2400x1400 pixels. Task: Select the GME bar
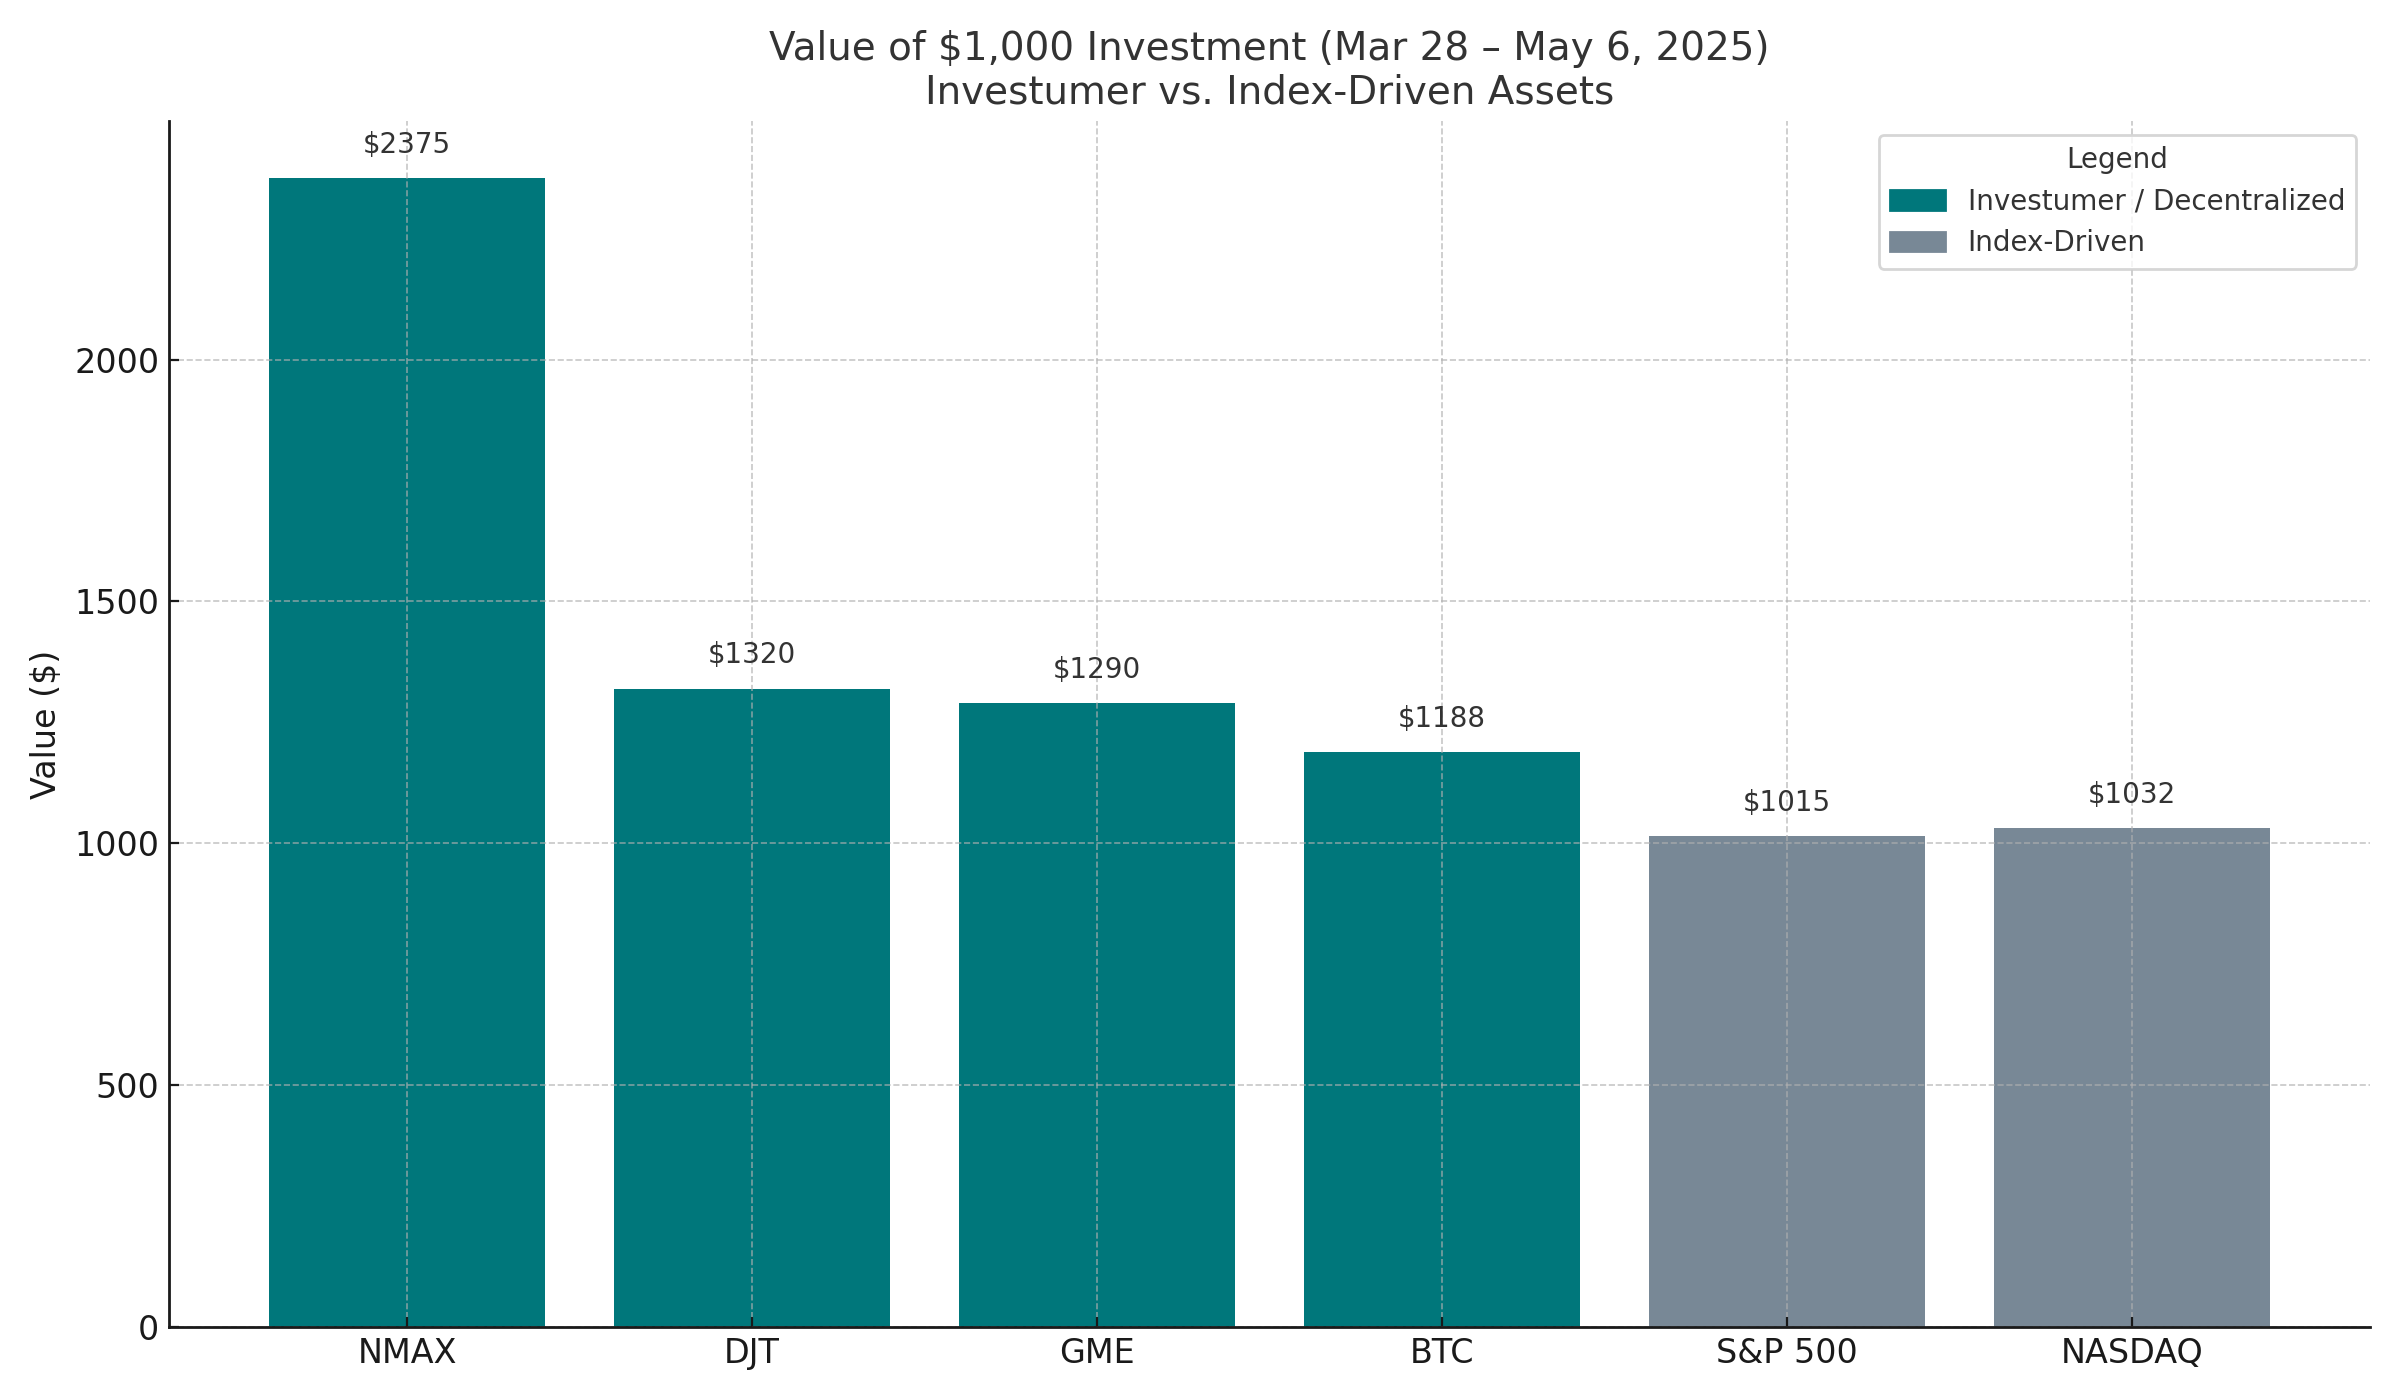click(1097, 1015)
